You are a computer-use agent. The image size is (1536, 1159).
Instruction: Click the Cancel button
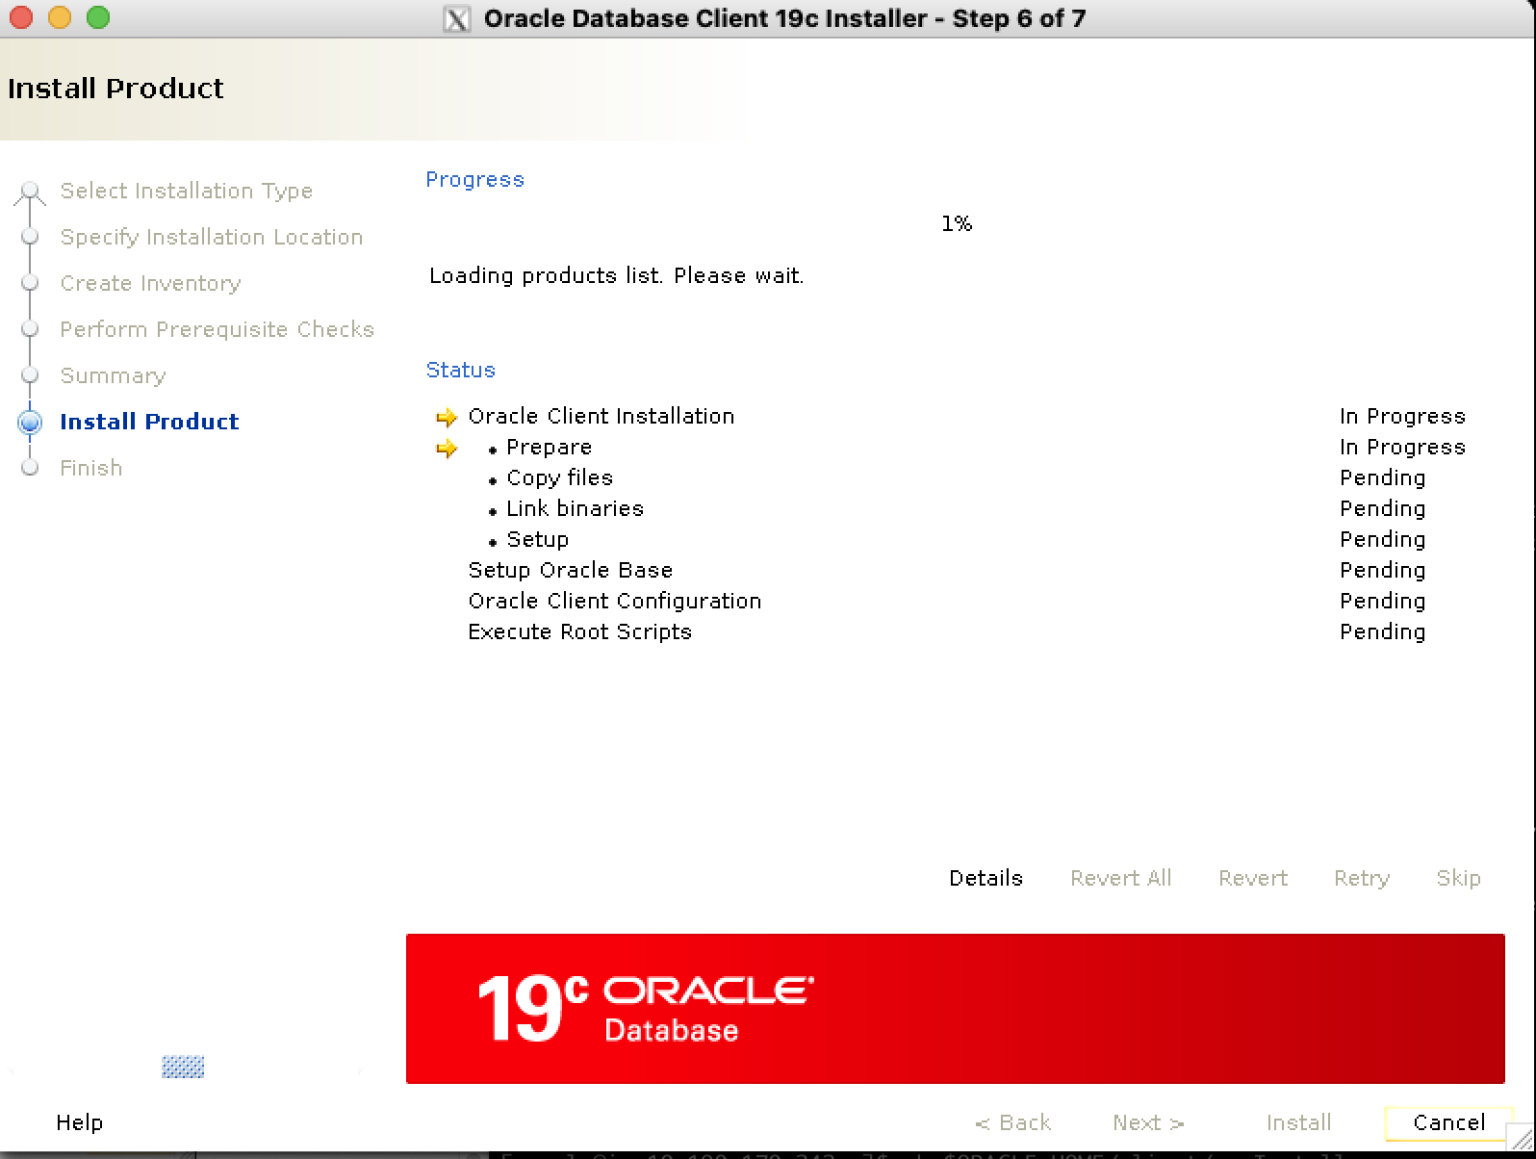tap(1448, 1122)
